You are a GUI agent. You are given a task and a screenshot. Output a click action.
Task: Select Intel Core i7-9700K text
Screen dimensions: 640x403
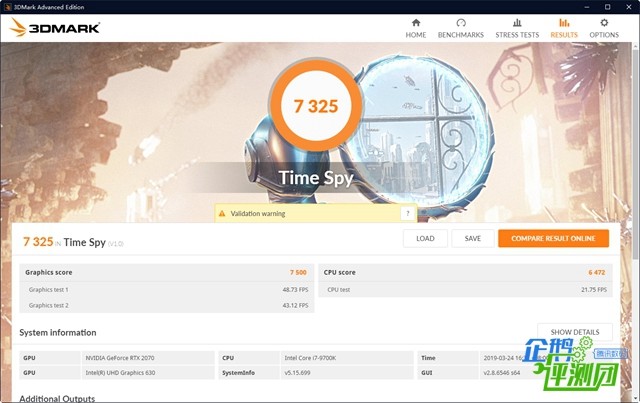tap(310, 358)
